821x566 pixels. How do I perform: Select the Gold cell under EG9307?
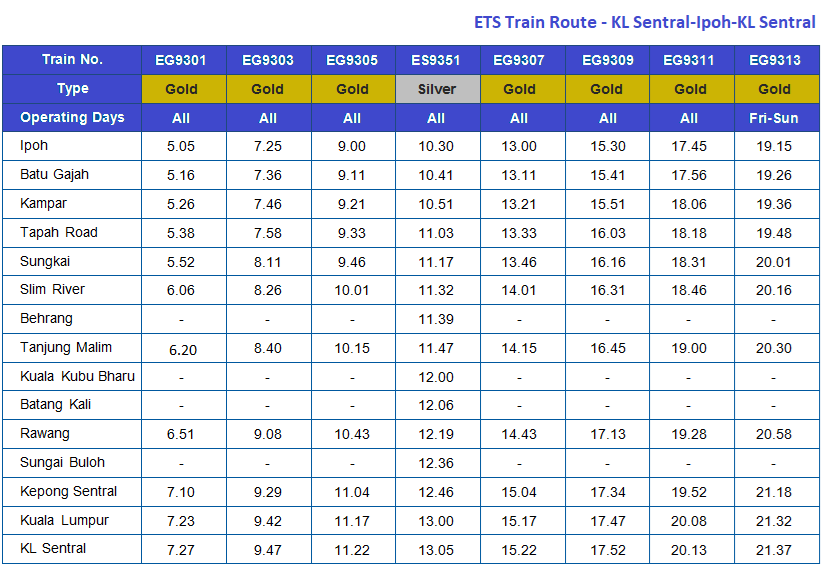pyautogui.click(x=519, y=89)
